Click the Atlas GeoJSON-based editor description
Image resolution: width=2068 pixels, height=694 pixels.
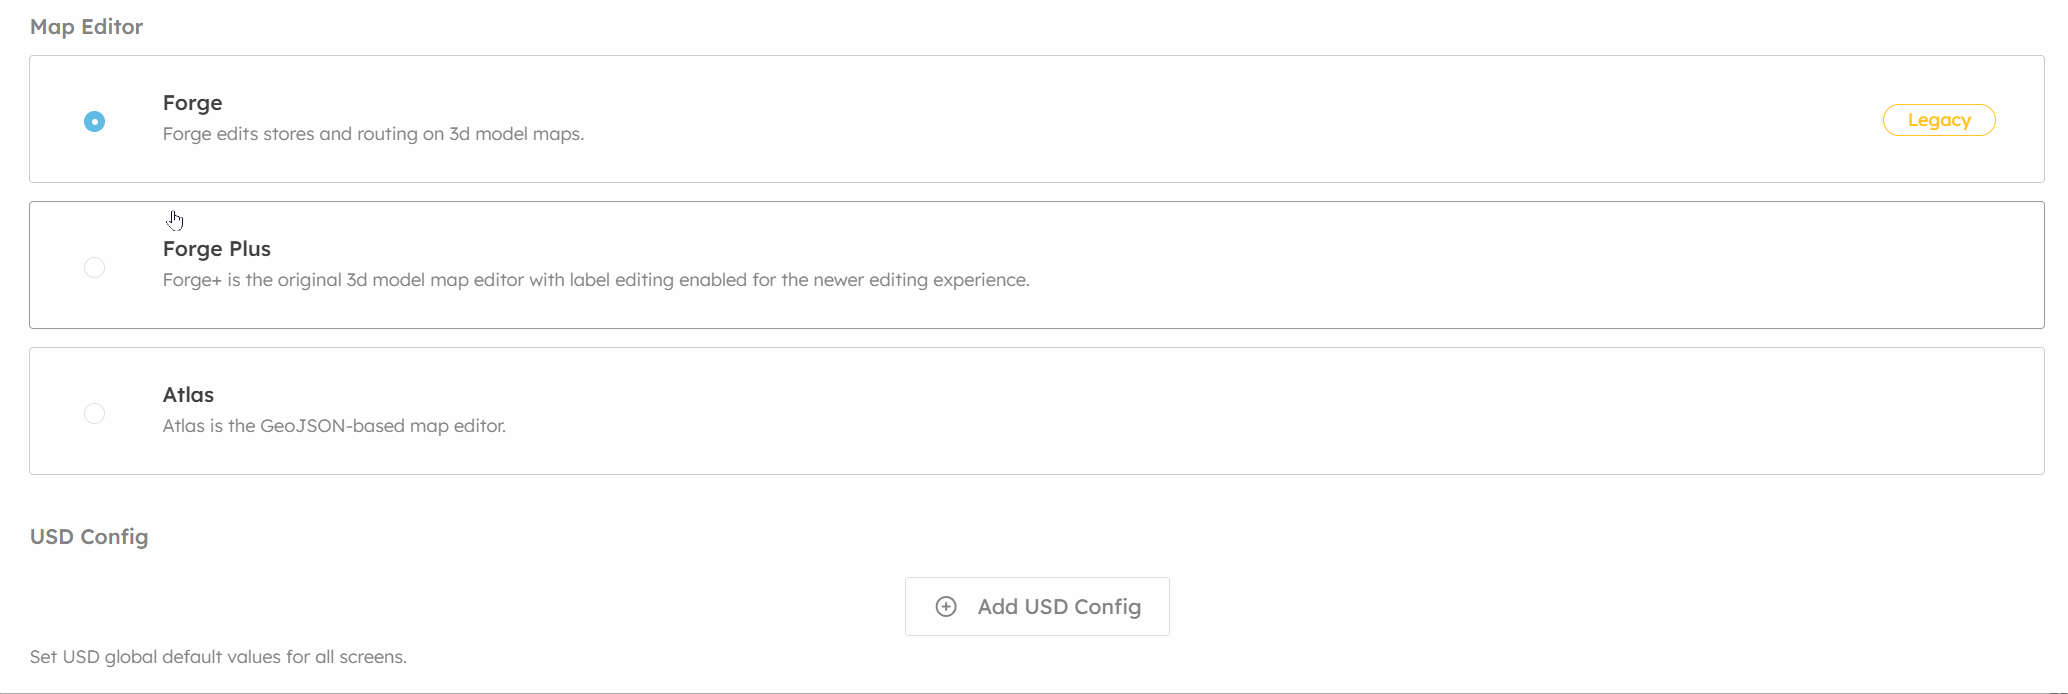334,426
